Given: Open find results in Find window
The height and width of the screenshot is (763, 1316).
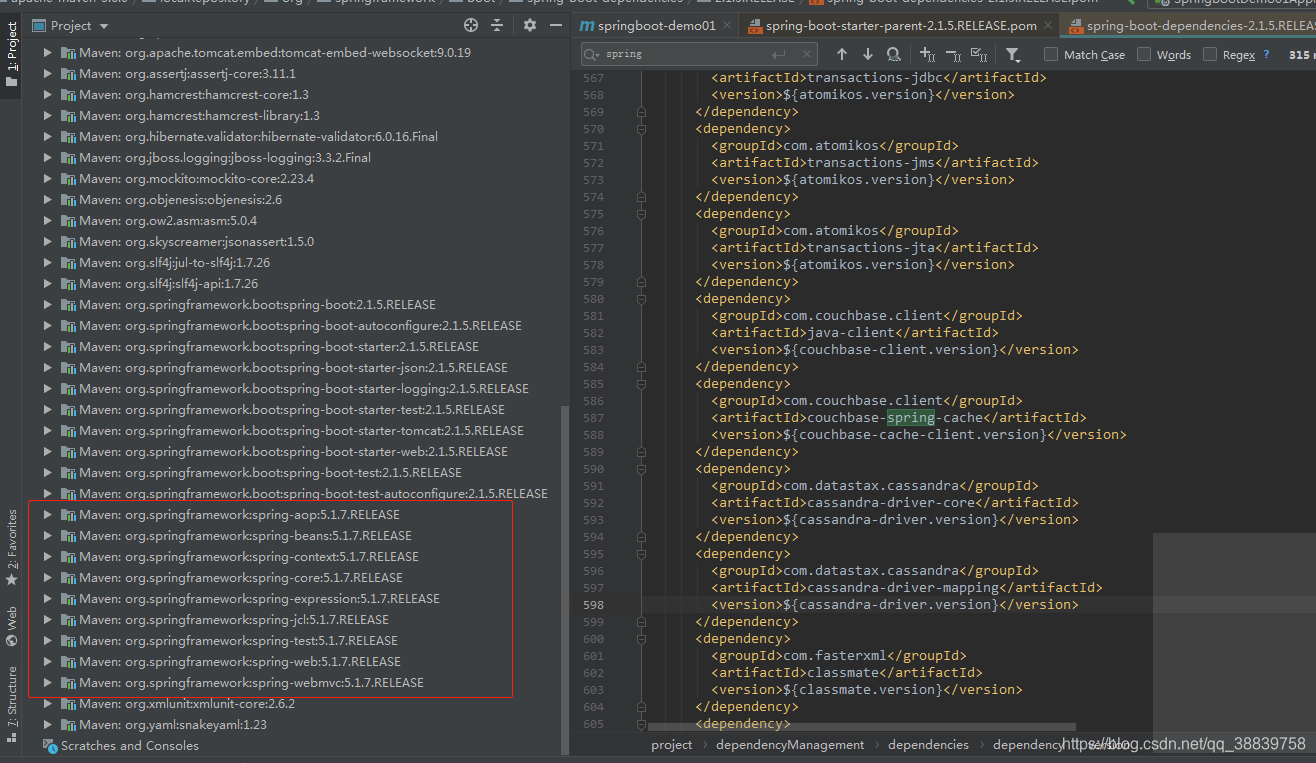Looking at the screenshot, I should pos(893,54).
